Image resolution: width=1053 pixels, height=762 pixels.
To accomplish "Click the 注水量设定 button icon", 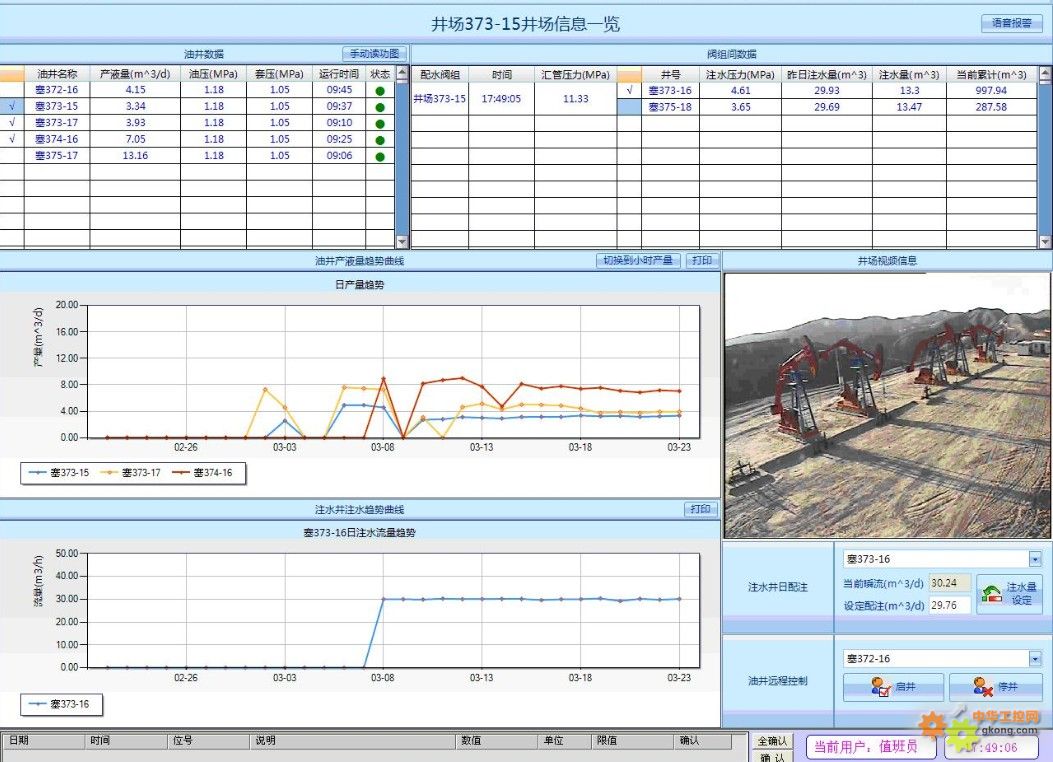I will tap(990, 594).
